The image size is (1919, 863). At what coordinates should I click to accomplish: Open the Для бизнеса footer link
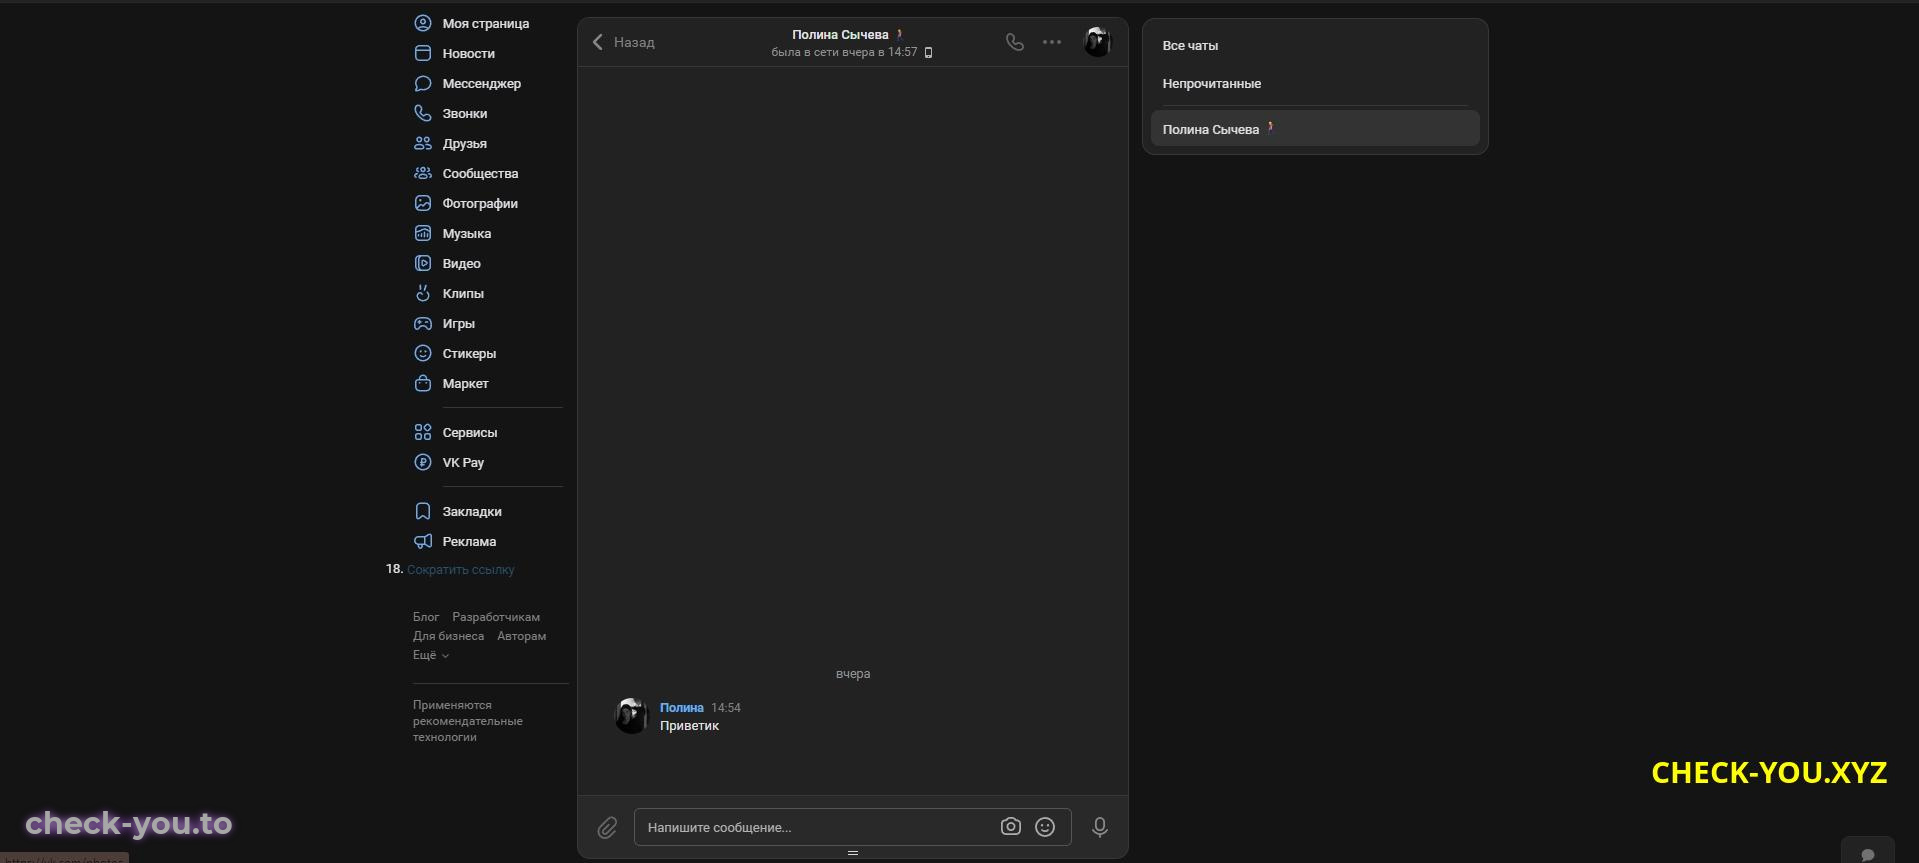[448, 636]
